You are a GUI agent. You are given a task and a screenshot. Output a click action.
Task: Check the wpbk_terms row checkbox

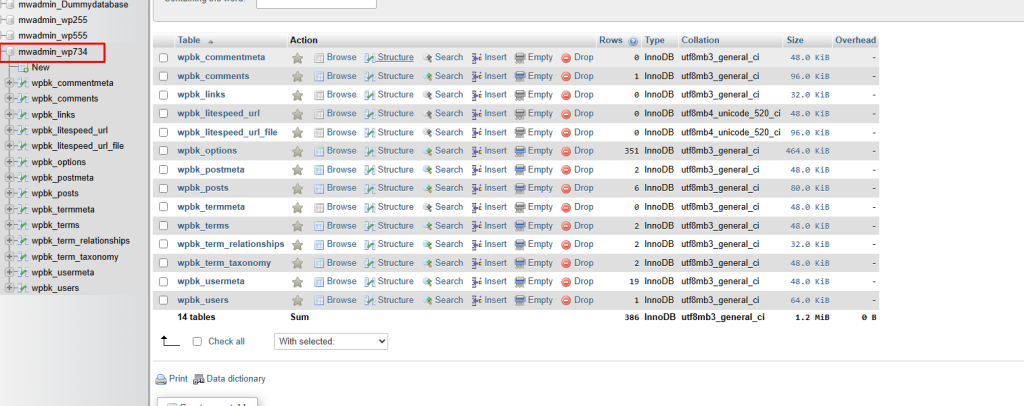(163, 226)
